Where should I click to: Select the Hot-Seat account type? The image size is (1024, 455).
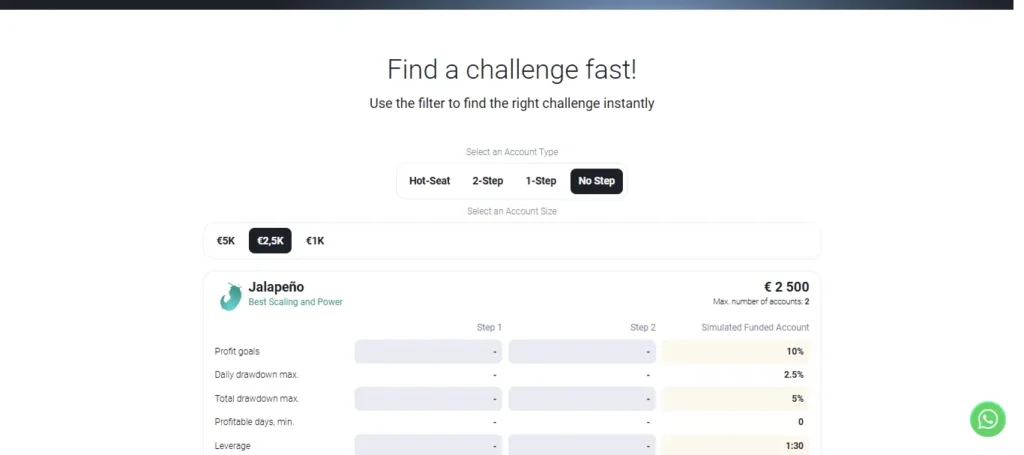pos(430,181)
